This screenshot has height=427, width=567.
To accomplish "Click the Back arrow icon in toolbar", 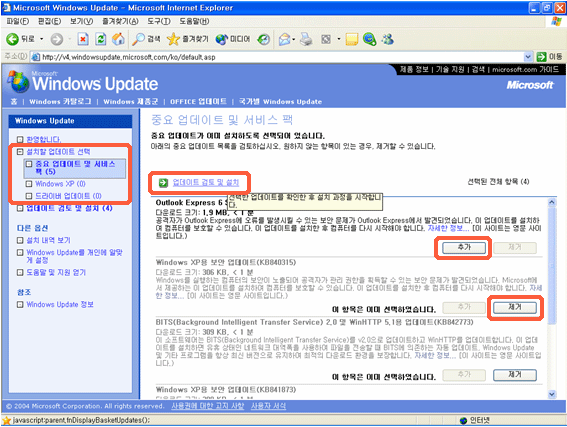I will 12,39.
